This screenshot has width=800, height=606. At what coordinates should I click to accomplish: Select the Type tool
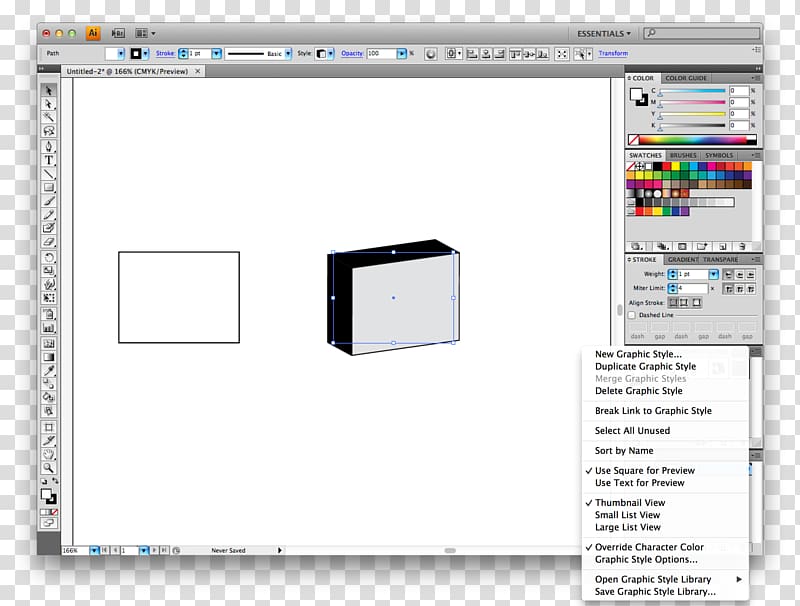click(x=48, y=160)
